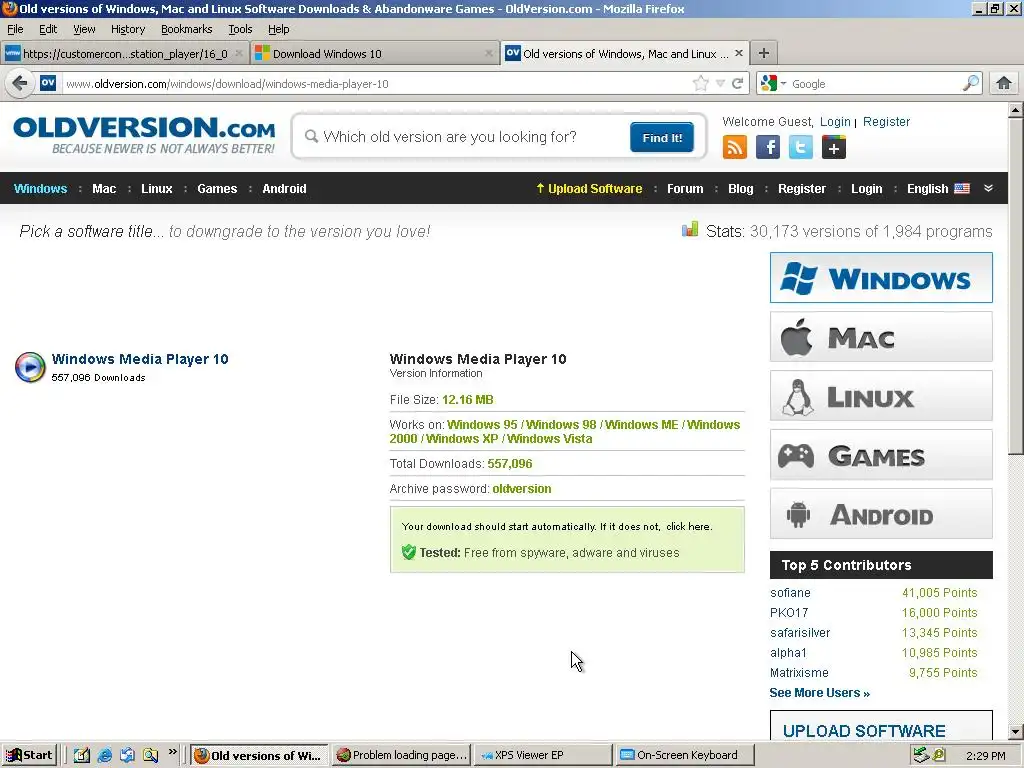Open the File menu

click(x=15, y=29)
